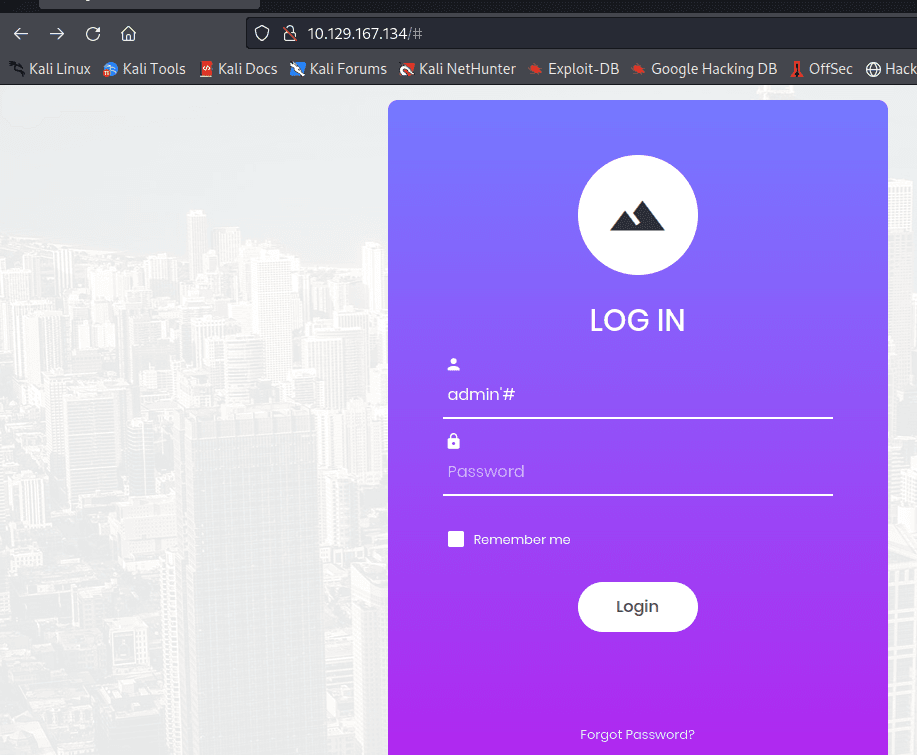Click the shield tracking protection icon

click(x=262, y=34)
